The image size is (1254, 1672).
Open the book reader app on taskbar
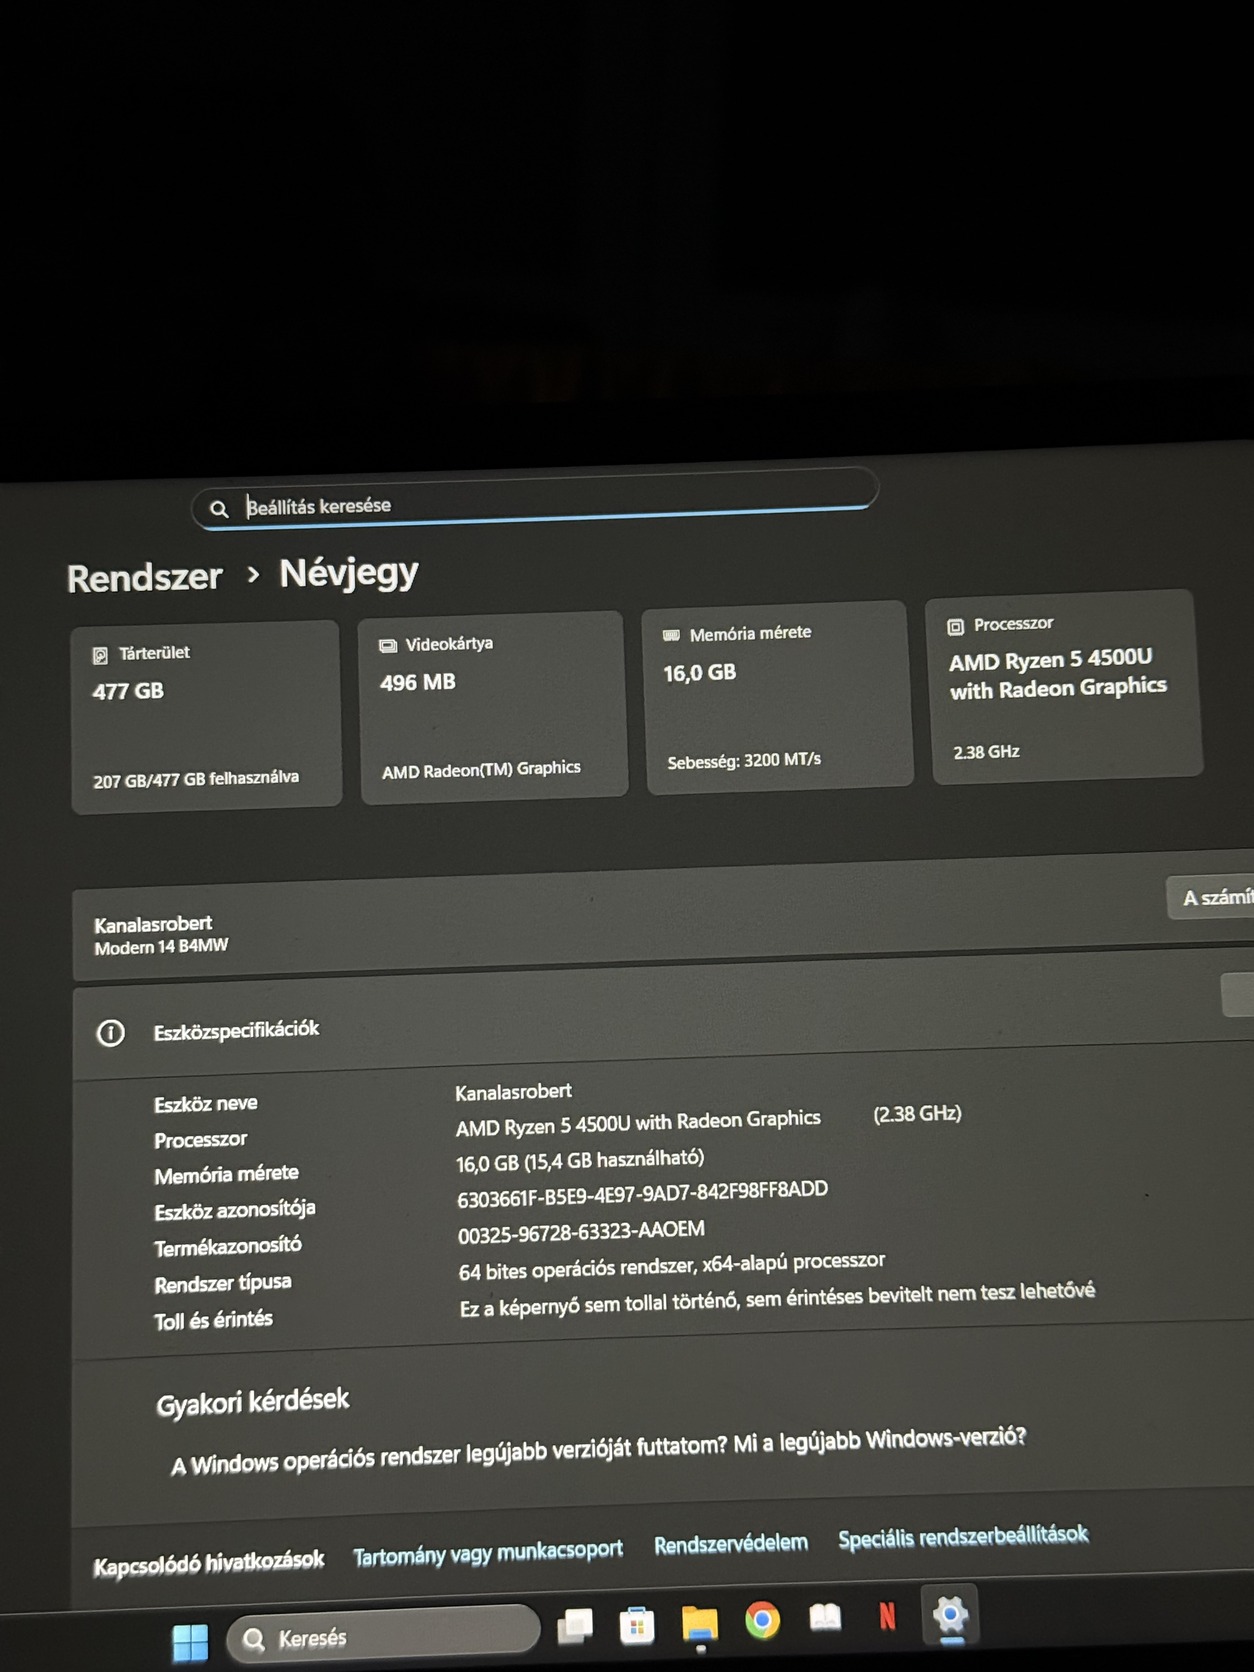coord(825,1617)
